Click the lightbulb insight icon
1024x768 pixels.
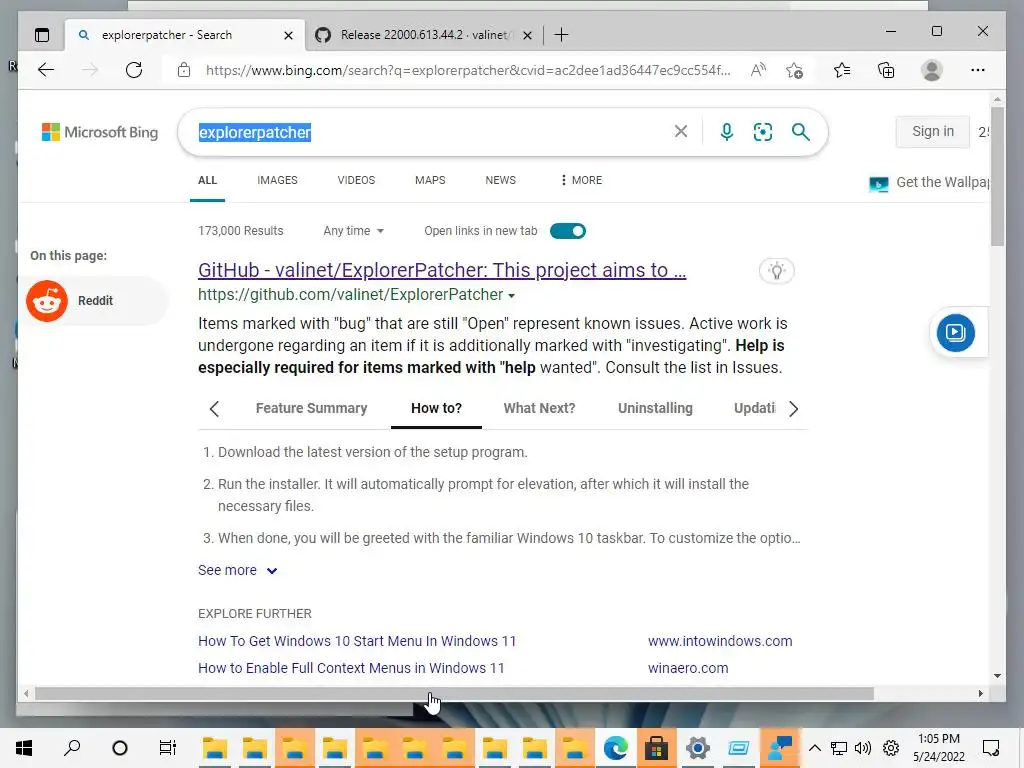click(776, 270)
